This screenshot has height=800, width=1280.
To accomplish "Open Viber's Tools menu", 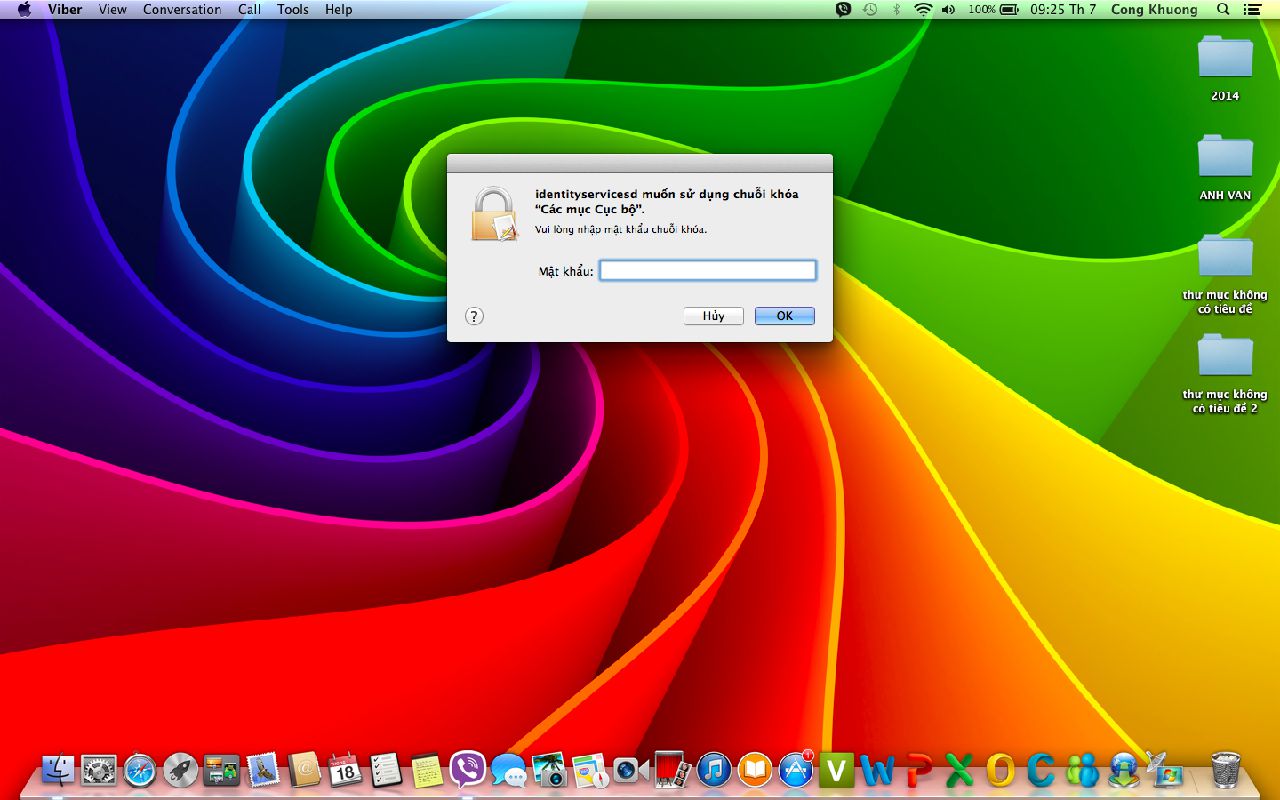I will click(291, 9).
